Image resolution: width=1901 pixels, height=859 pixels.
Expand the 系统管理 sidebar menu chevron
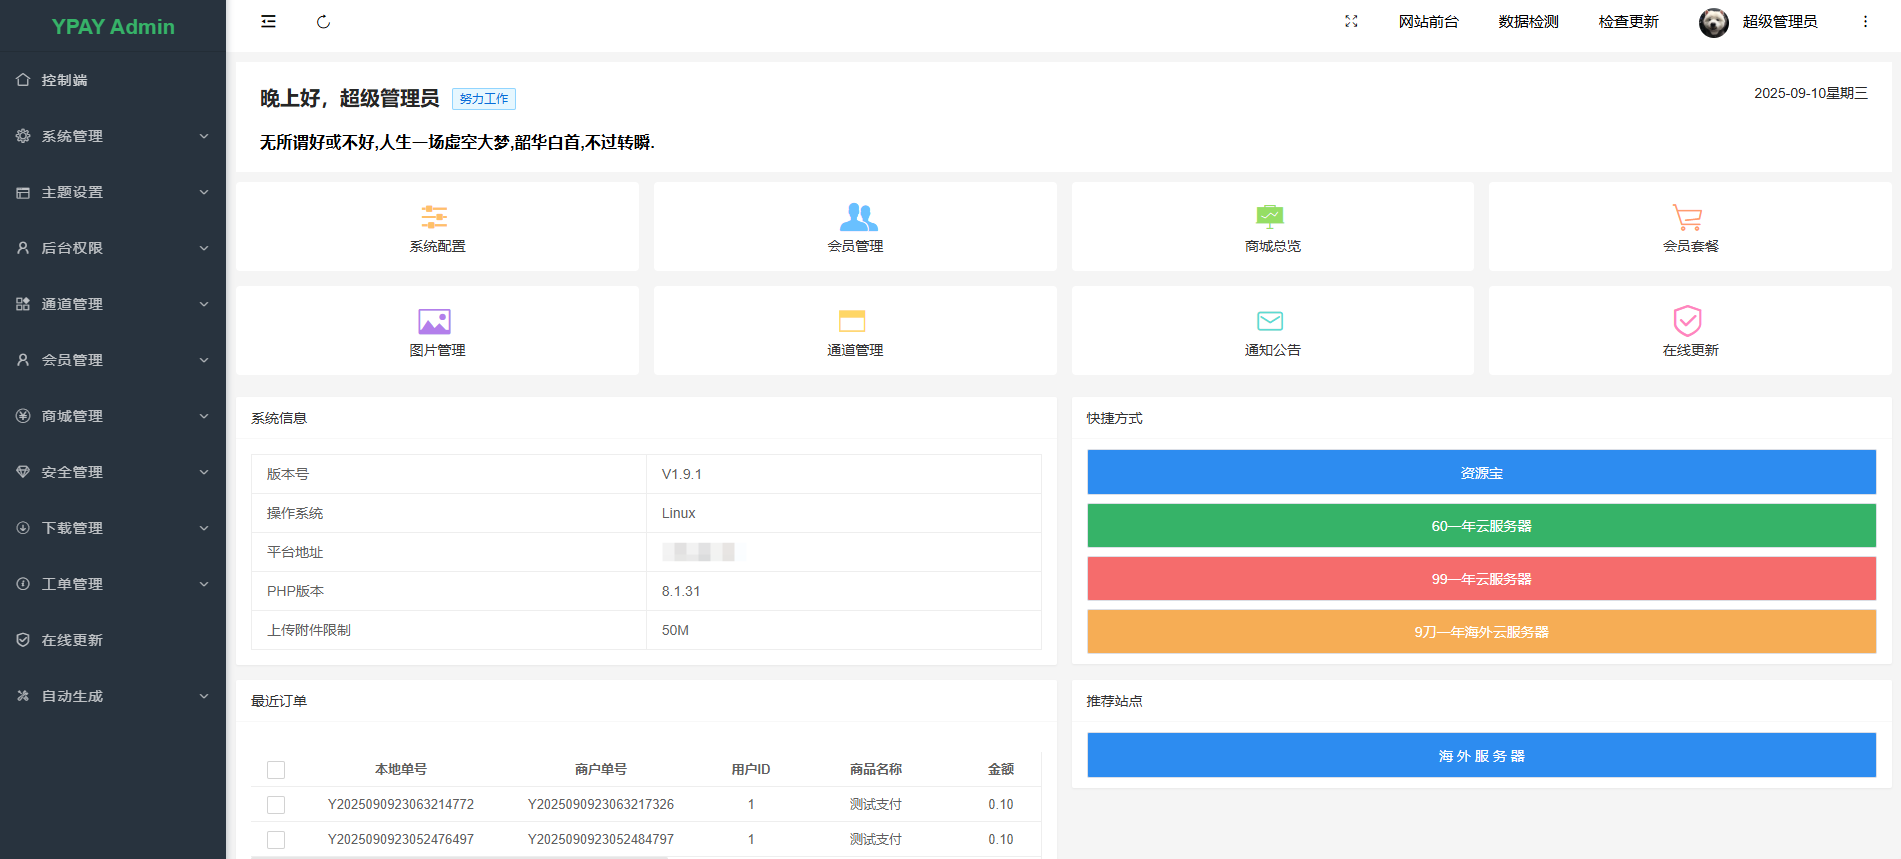click(204, 136)
